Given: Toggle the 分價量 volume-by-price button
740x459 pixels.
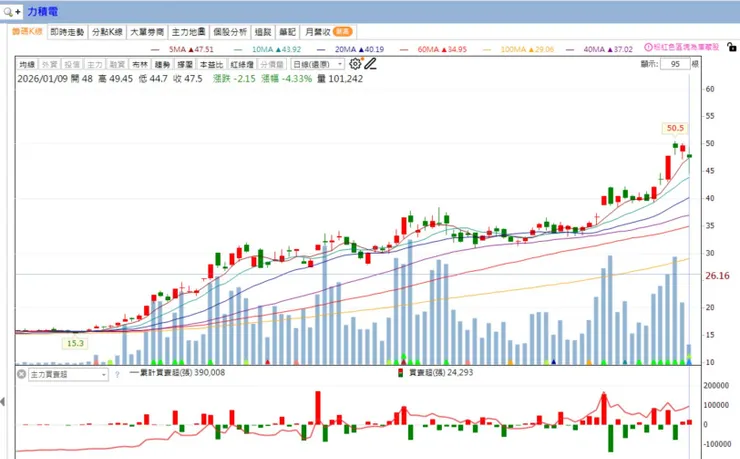Looking at the screenshot, I should [272, 64].
